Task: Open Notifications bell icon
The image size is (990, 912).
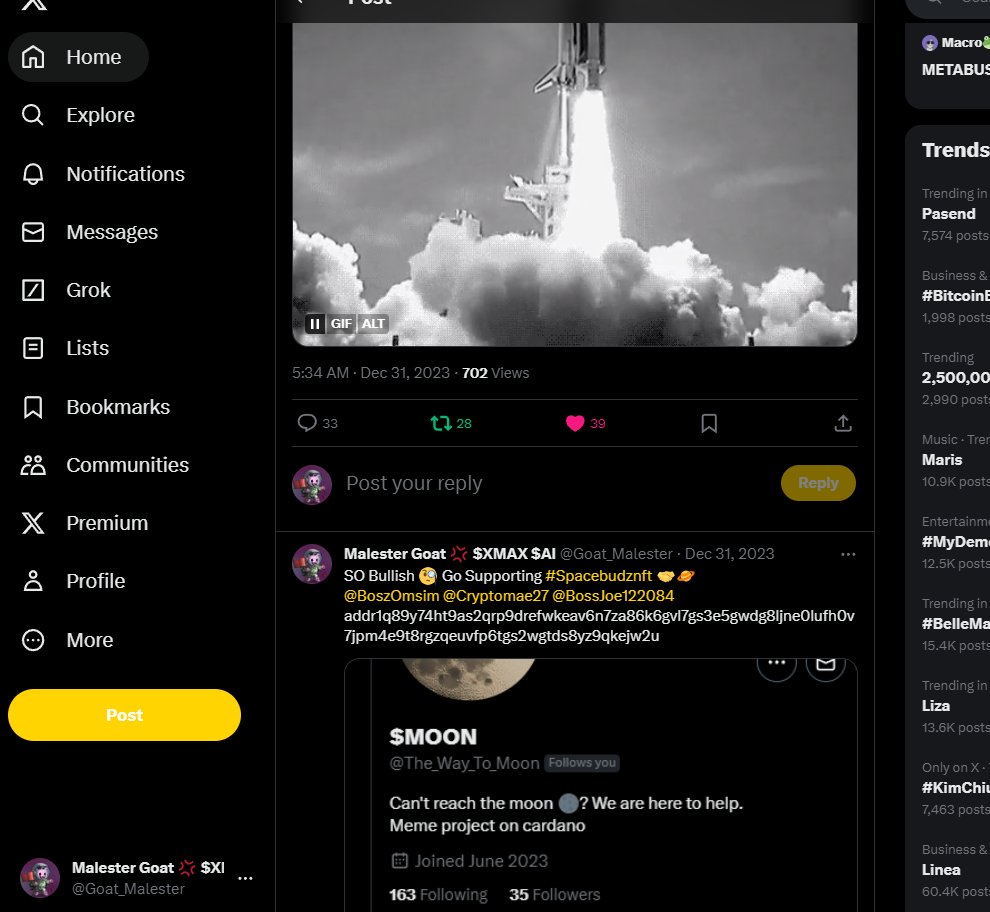Action: pyautogui.click(x=33, y=174)
